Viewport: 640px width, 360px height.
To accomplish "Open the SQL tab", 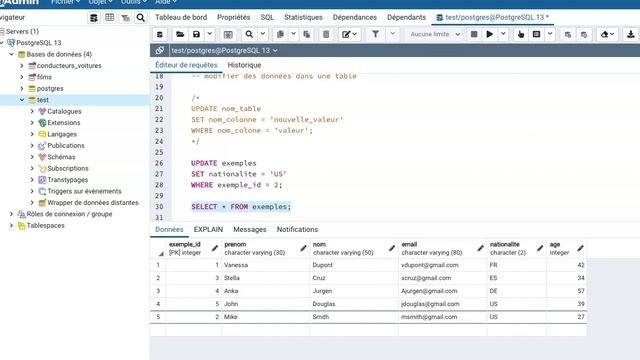I will point(267,17).
